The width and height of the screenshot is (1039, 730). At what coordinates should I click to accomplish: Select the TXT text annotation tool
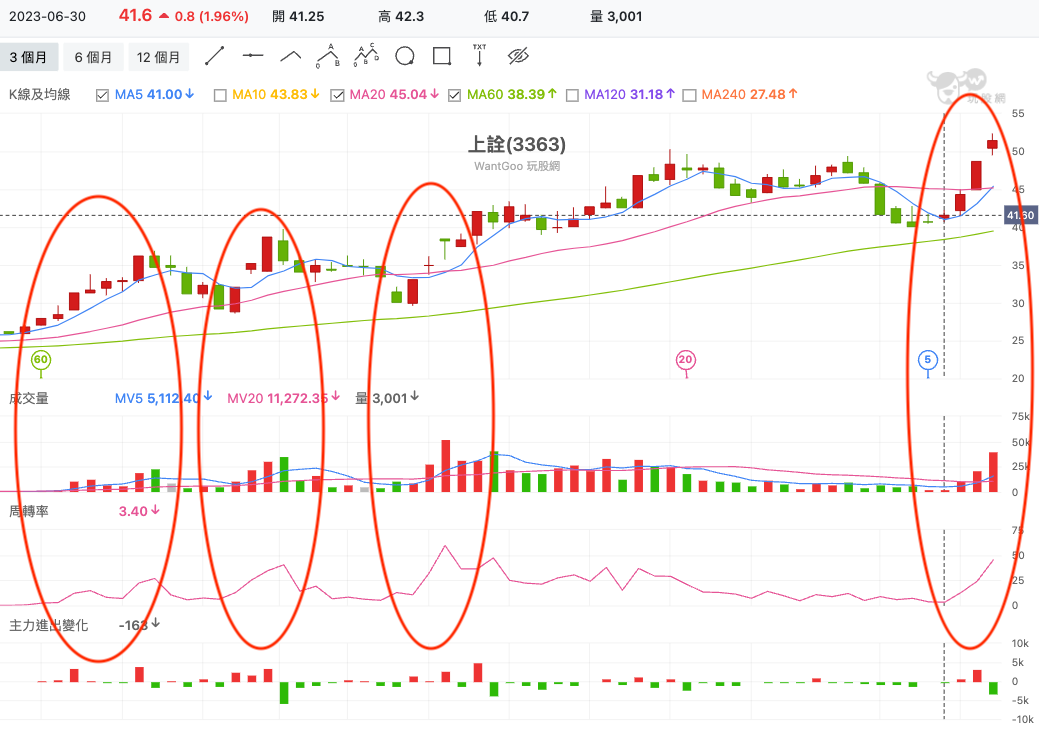click(479, 56)
